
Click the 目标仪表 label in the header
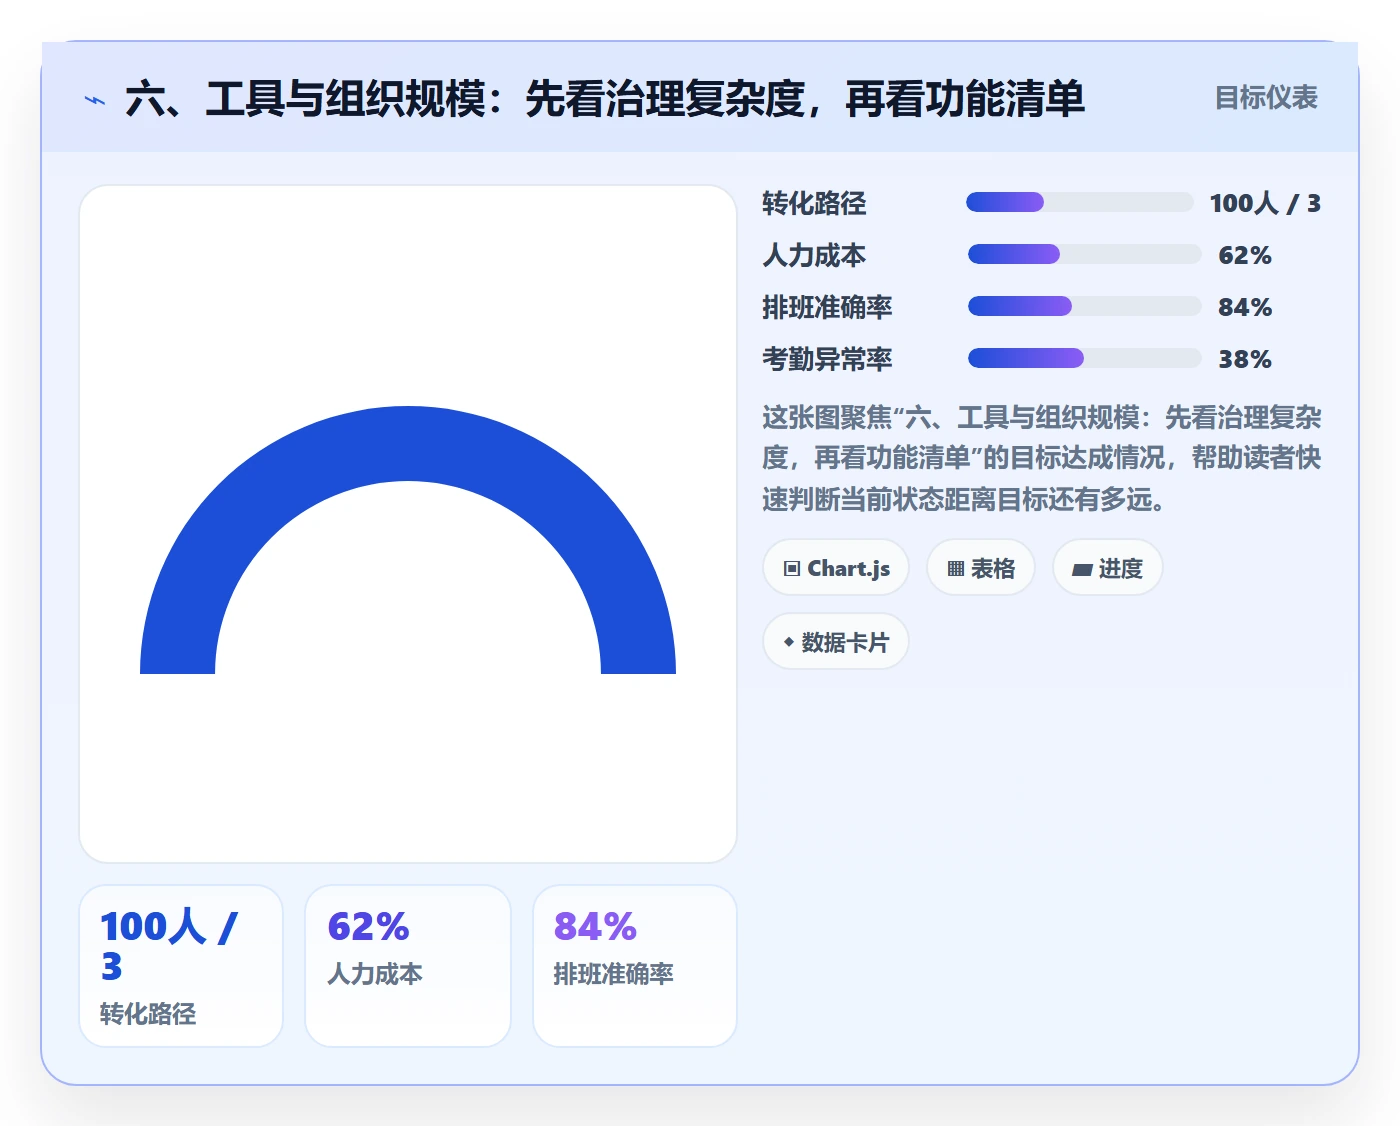click(x=1266, y=98)
